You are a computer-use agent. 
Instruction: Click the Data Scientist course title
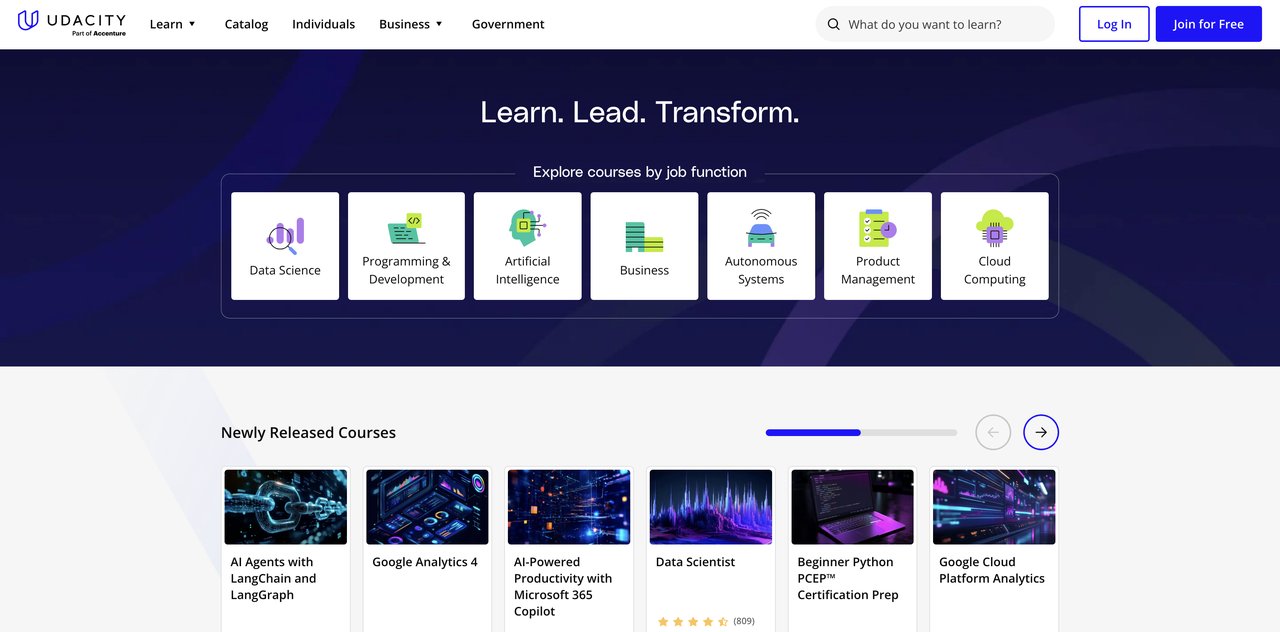pyautogui.click(x=695, y=562)
